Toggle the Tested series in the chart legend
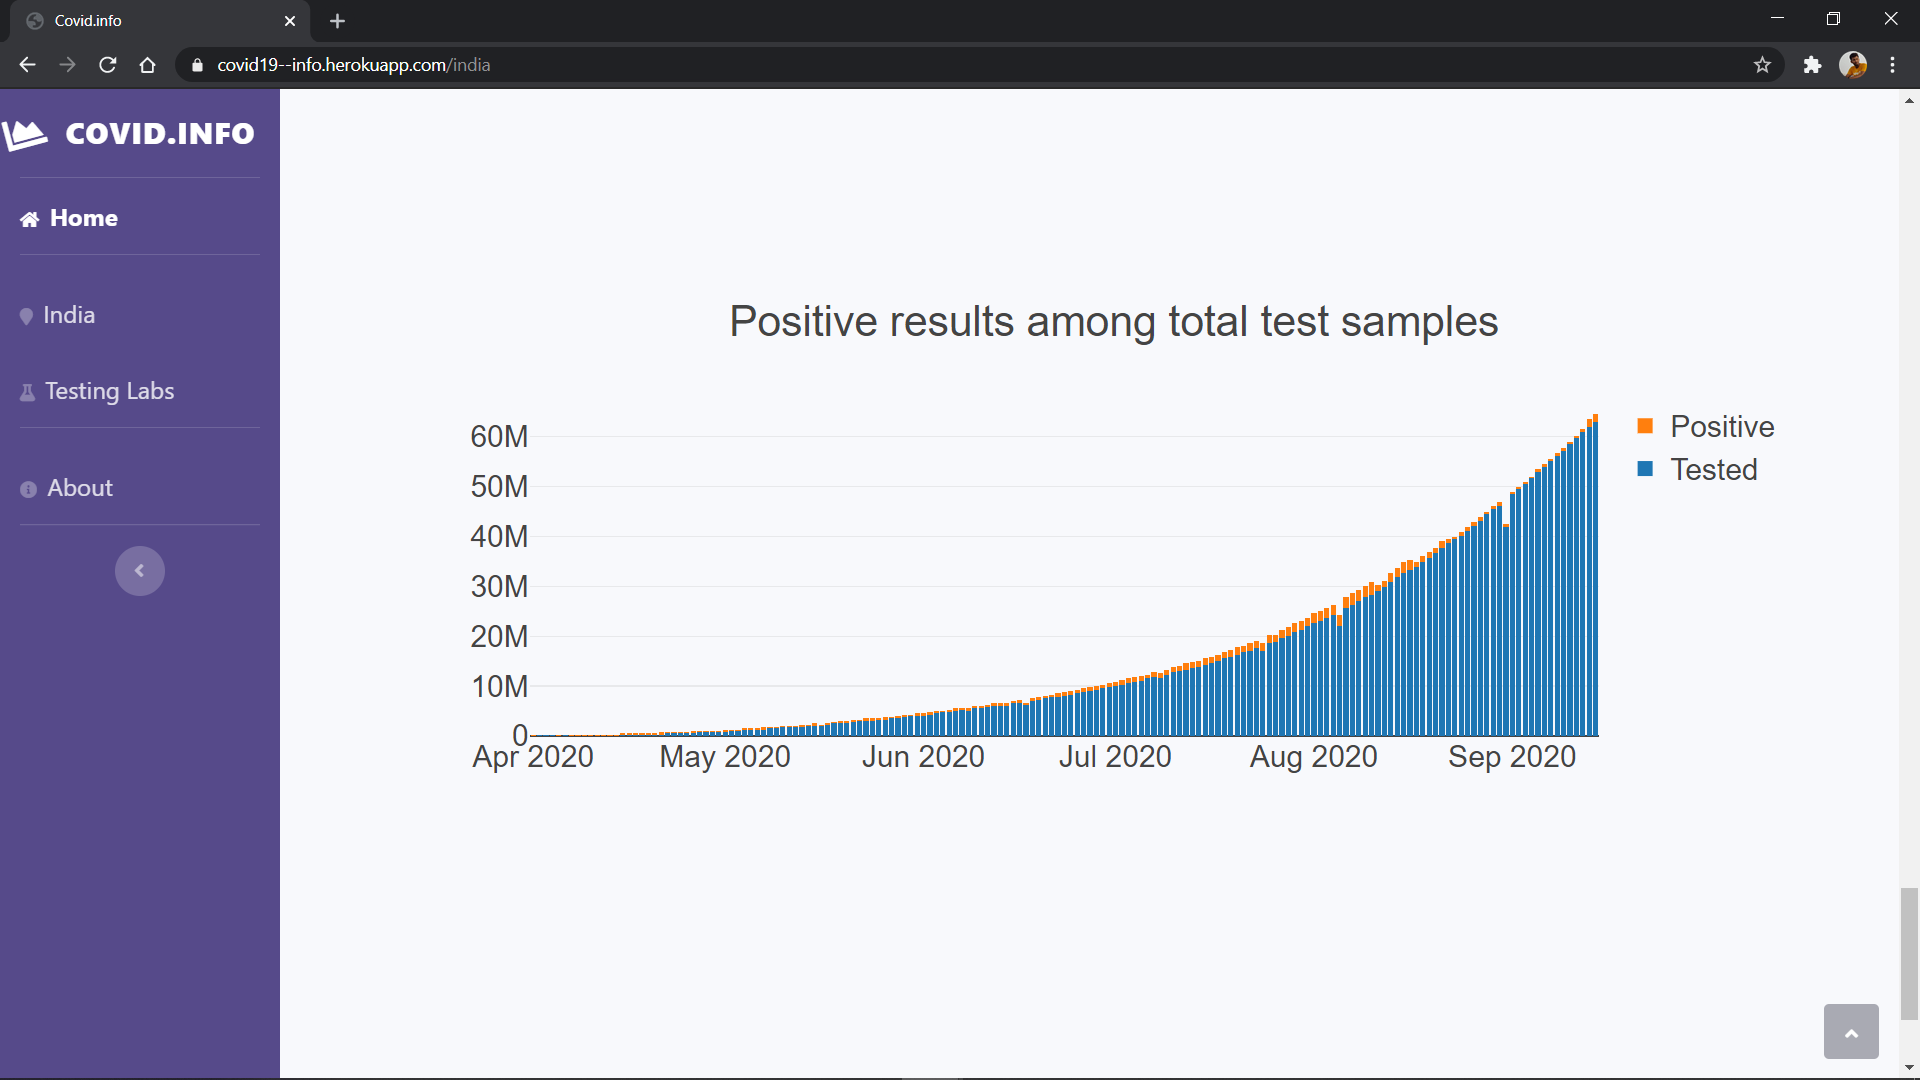Viewport: 1920px width, 1080px height. pyautogui.click(x=1713, y=470)
